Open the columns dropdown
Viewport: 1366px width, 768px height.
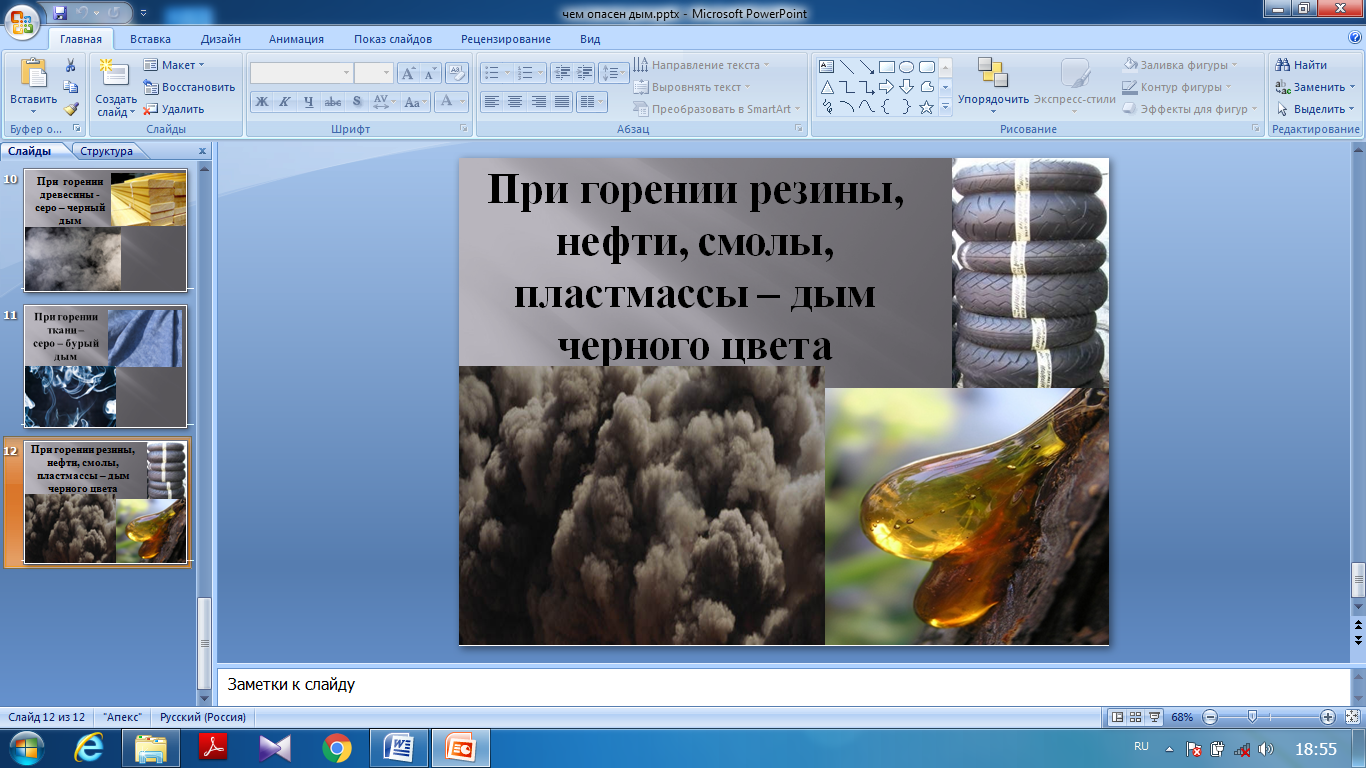[x=592, y=101]
